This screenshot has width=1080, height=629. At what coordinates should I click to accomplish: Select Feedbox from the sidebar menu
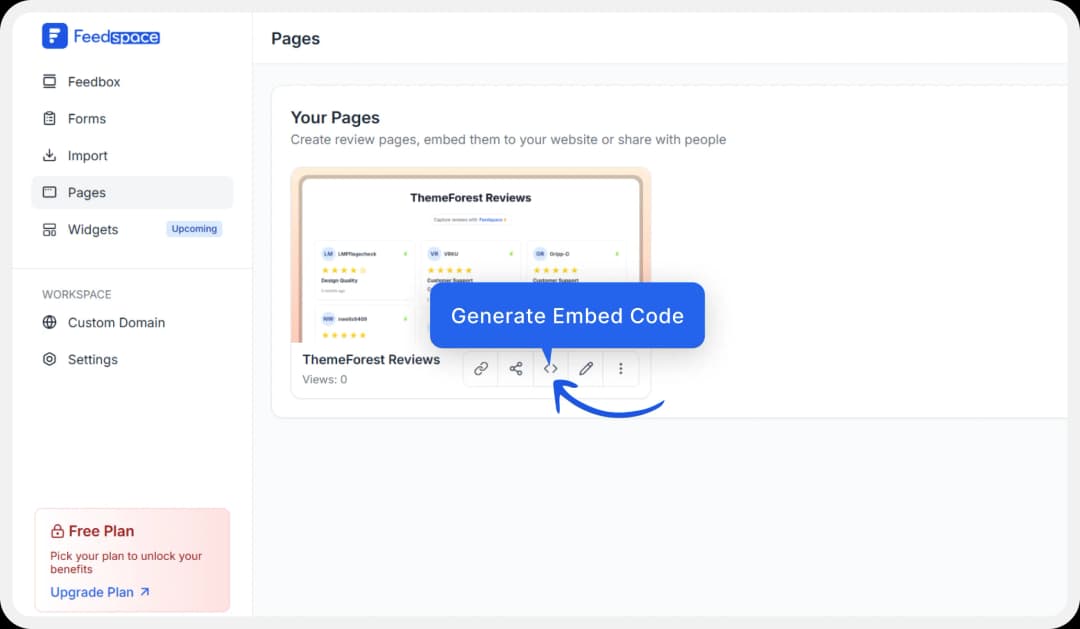pyautogui.click(x=95, y=81)
